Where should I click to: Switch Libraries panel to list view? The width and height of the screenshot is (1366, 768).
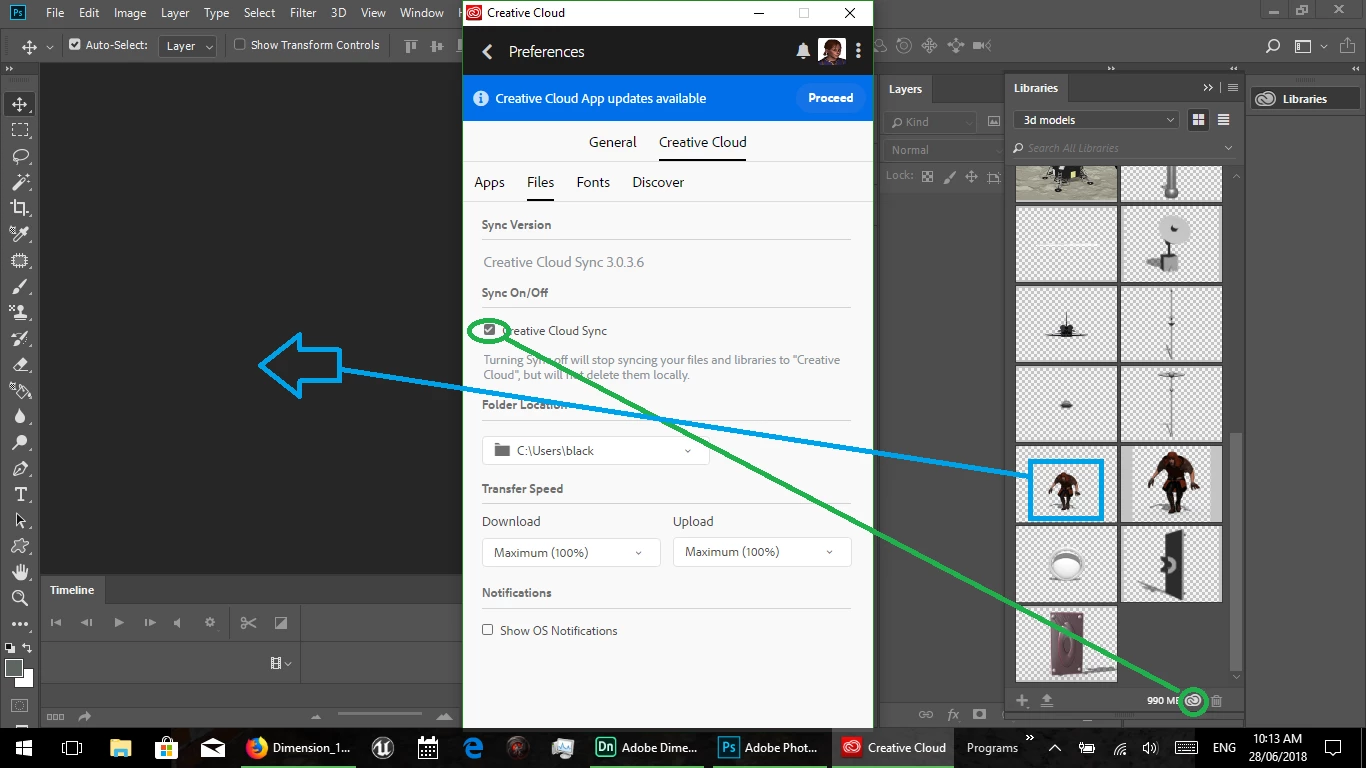(1223, 120)
